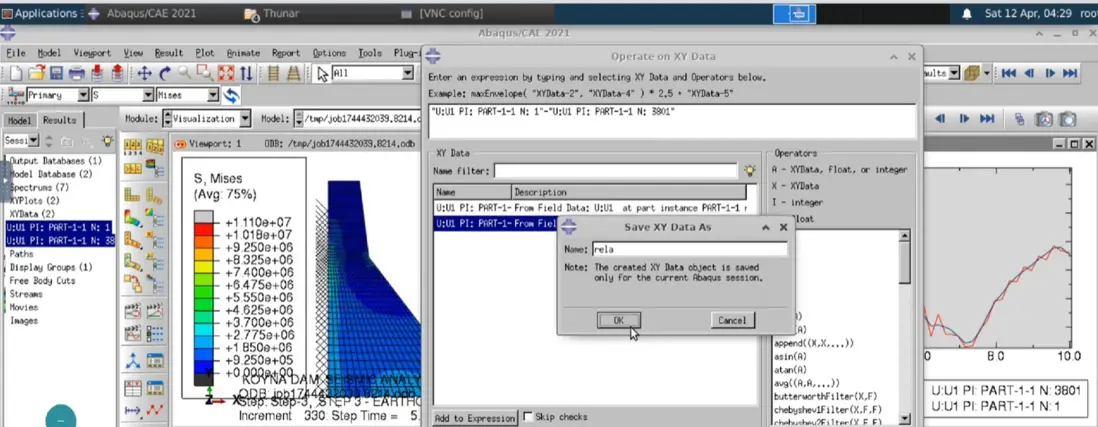Select the Box Zoom tool
The height and width of the screenshot is (427, 1098).
click(x=205, y=74)
